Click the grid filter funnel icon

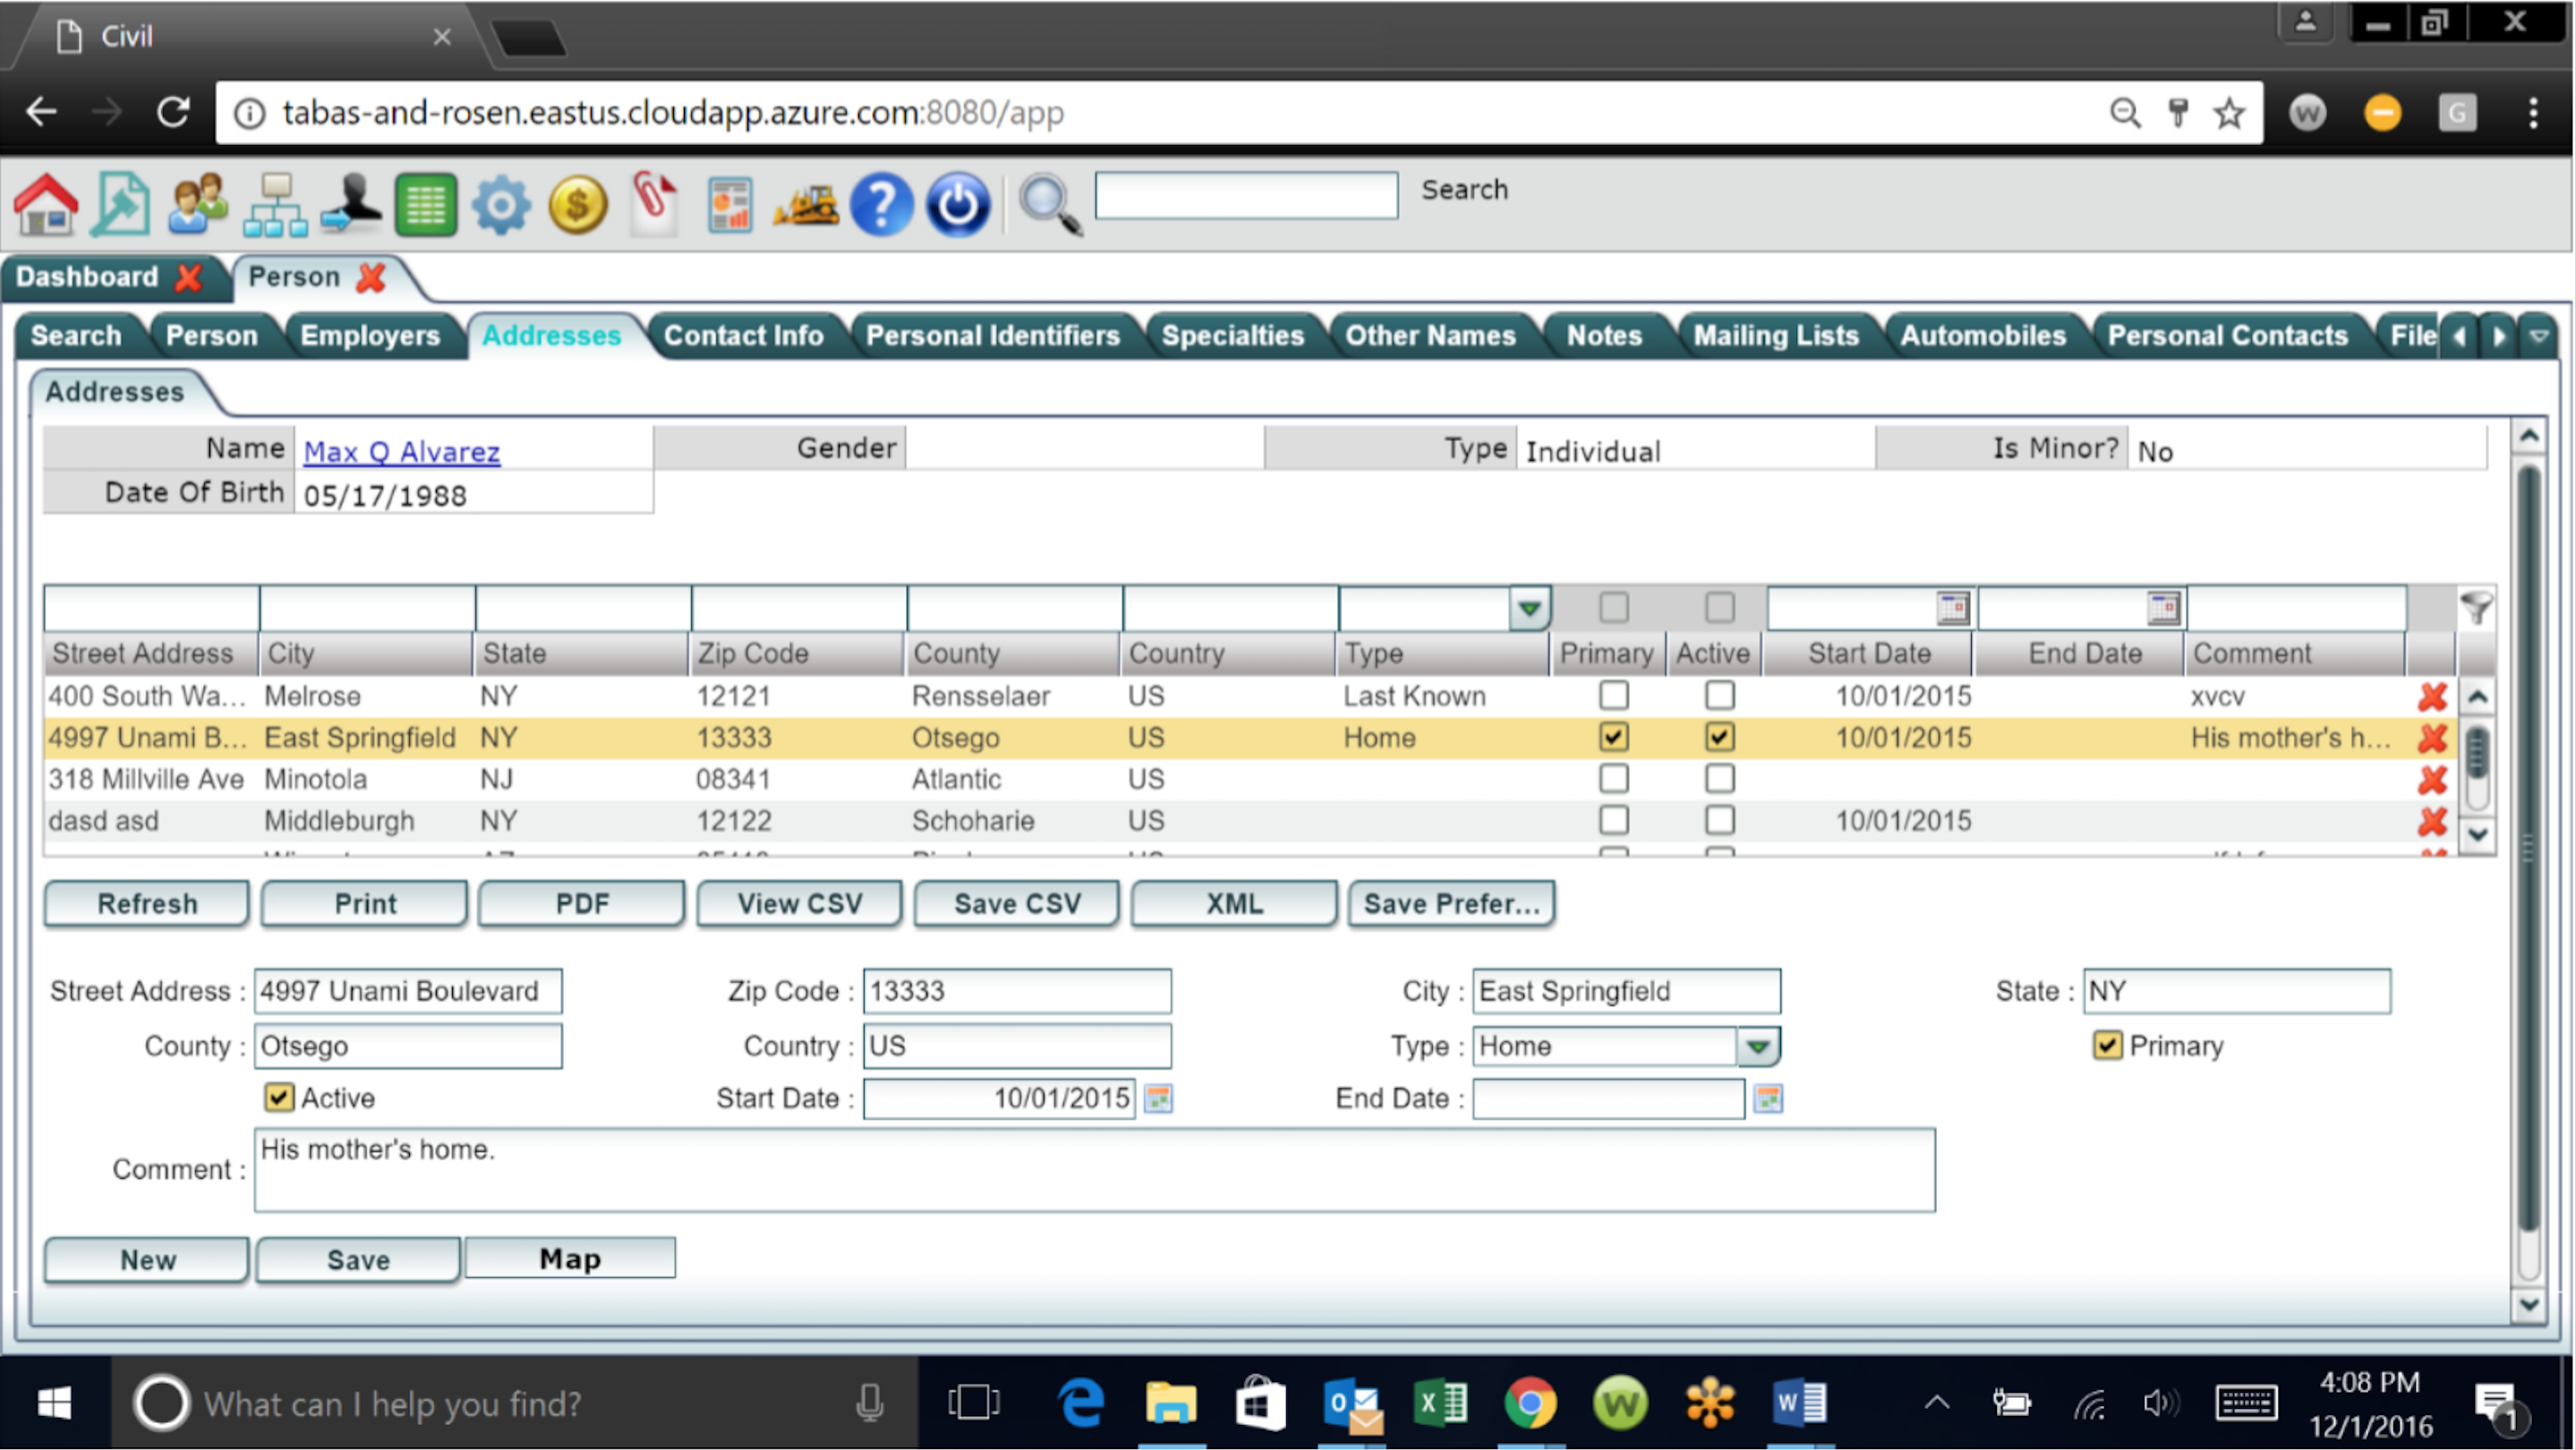pos(2475,607)
